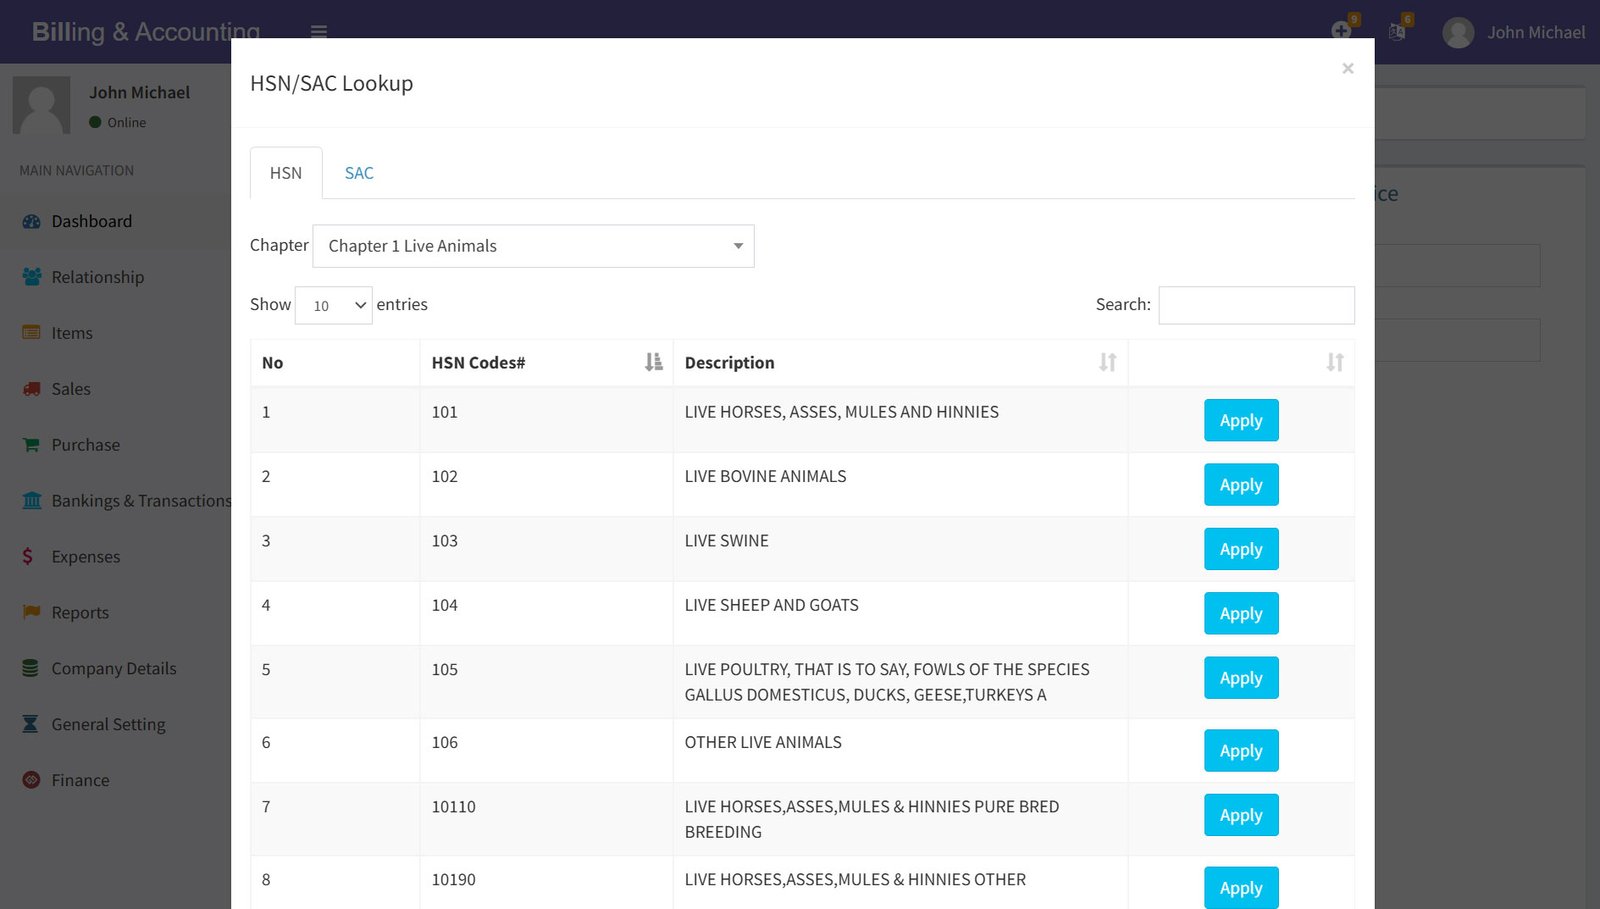Open the Company Details menu item
This screenshot has height=909, width=1600.
[x=116, y=669]
